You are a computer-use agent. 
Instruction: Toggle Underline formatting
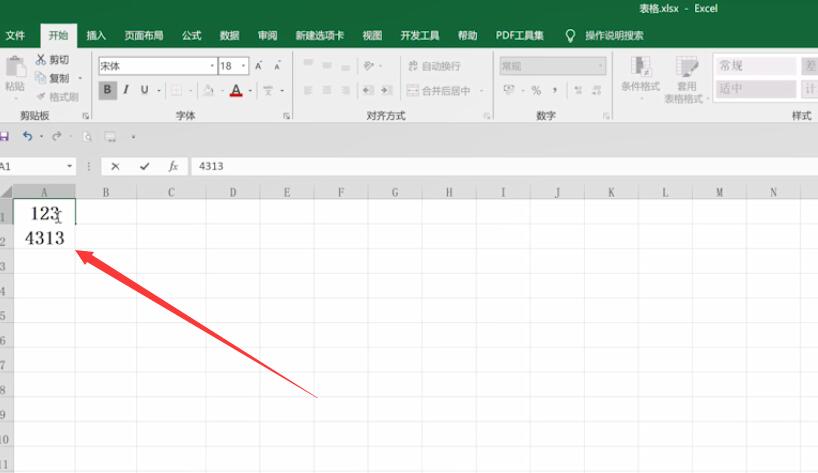[x=145, y=90]
